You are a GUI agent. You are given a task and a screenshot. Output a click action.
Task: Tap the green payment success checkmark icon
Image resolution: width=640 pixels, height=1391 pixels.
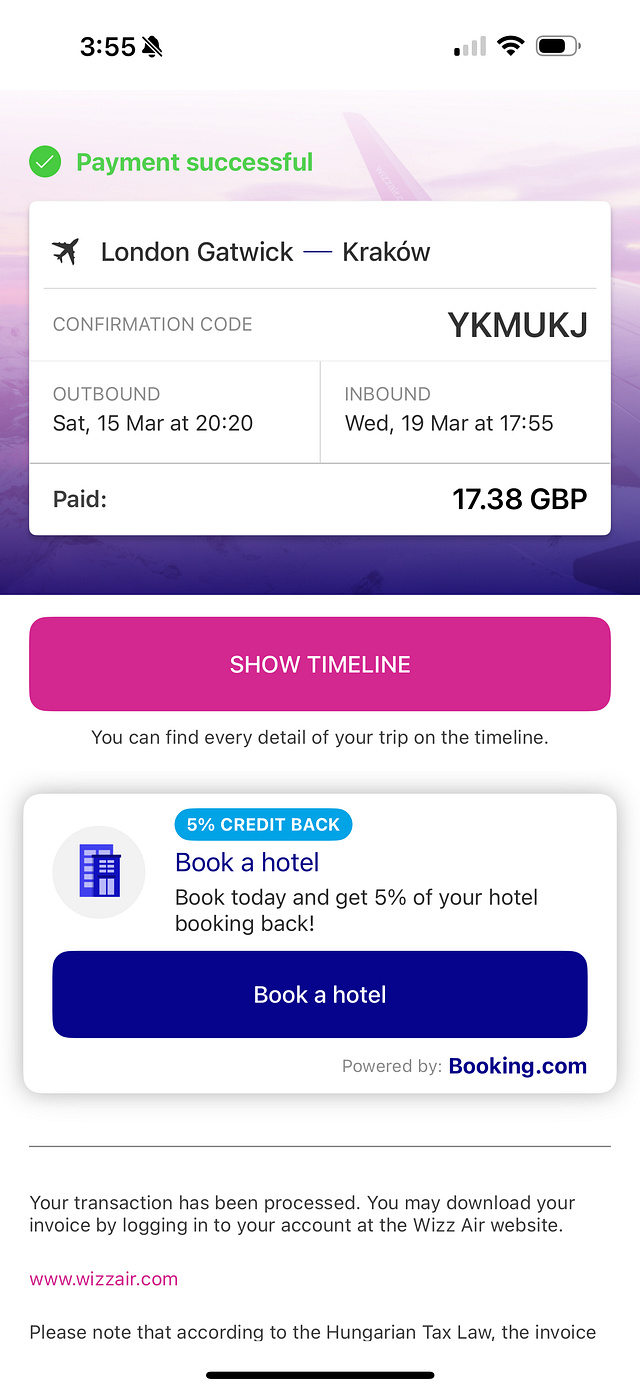point(45,162)
